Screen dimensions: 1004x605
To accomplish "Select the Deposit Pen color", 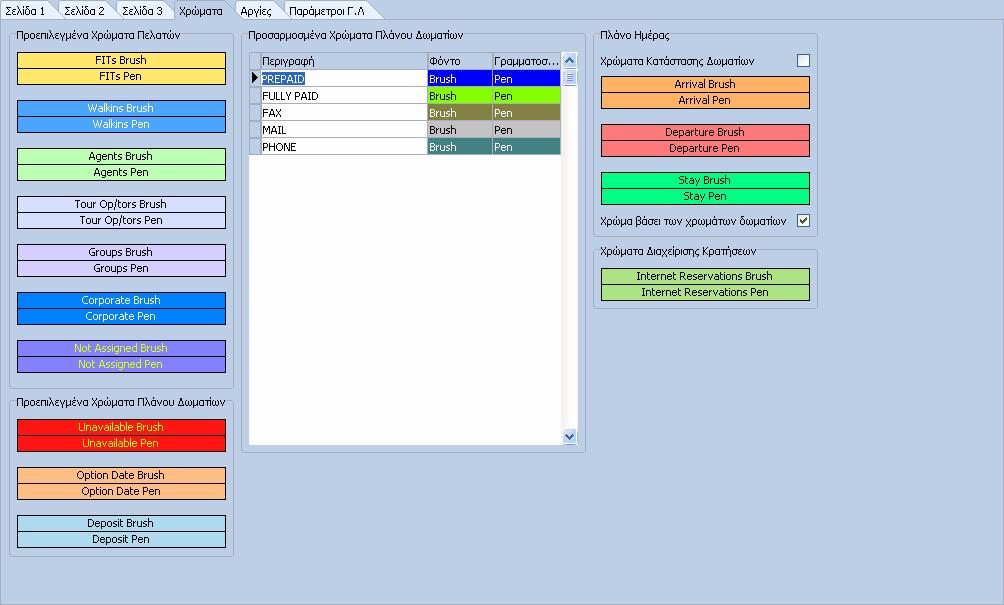I will 121,539.
